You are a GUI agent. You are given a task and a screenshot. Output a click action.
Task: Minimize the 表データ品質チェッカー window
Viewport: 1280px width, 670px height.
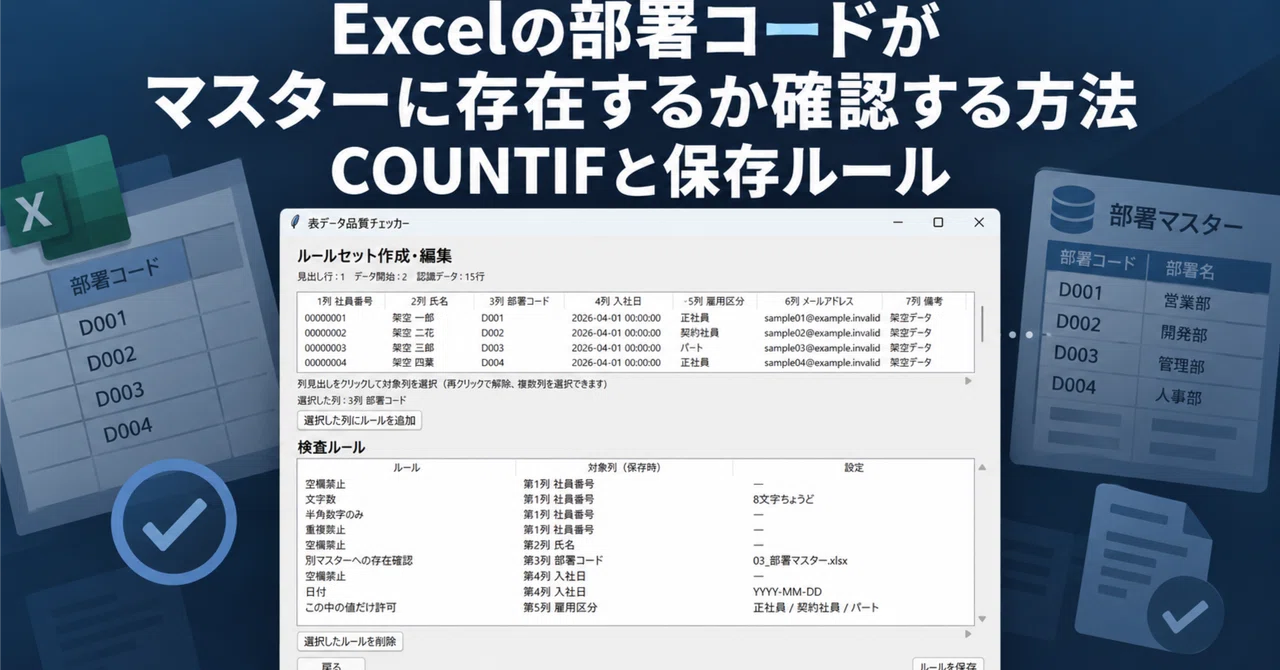pos(897,222)
